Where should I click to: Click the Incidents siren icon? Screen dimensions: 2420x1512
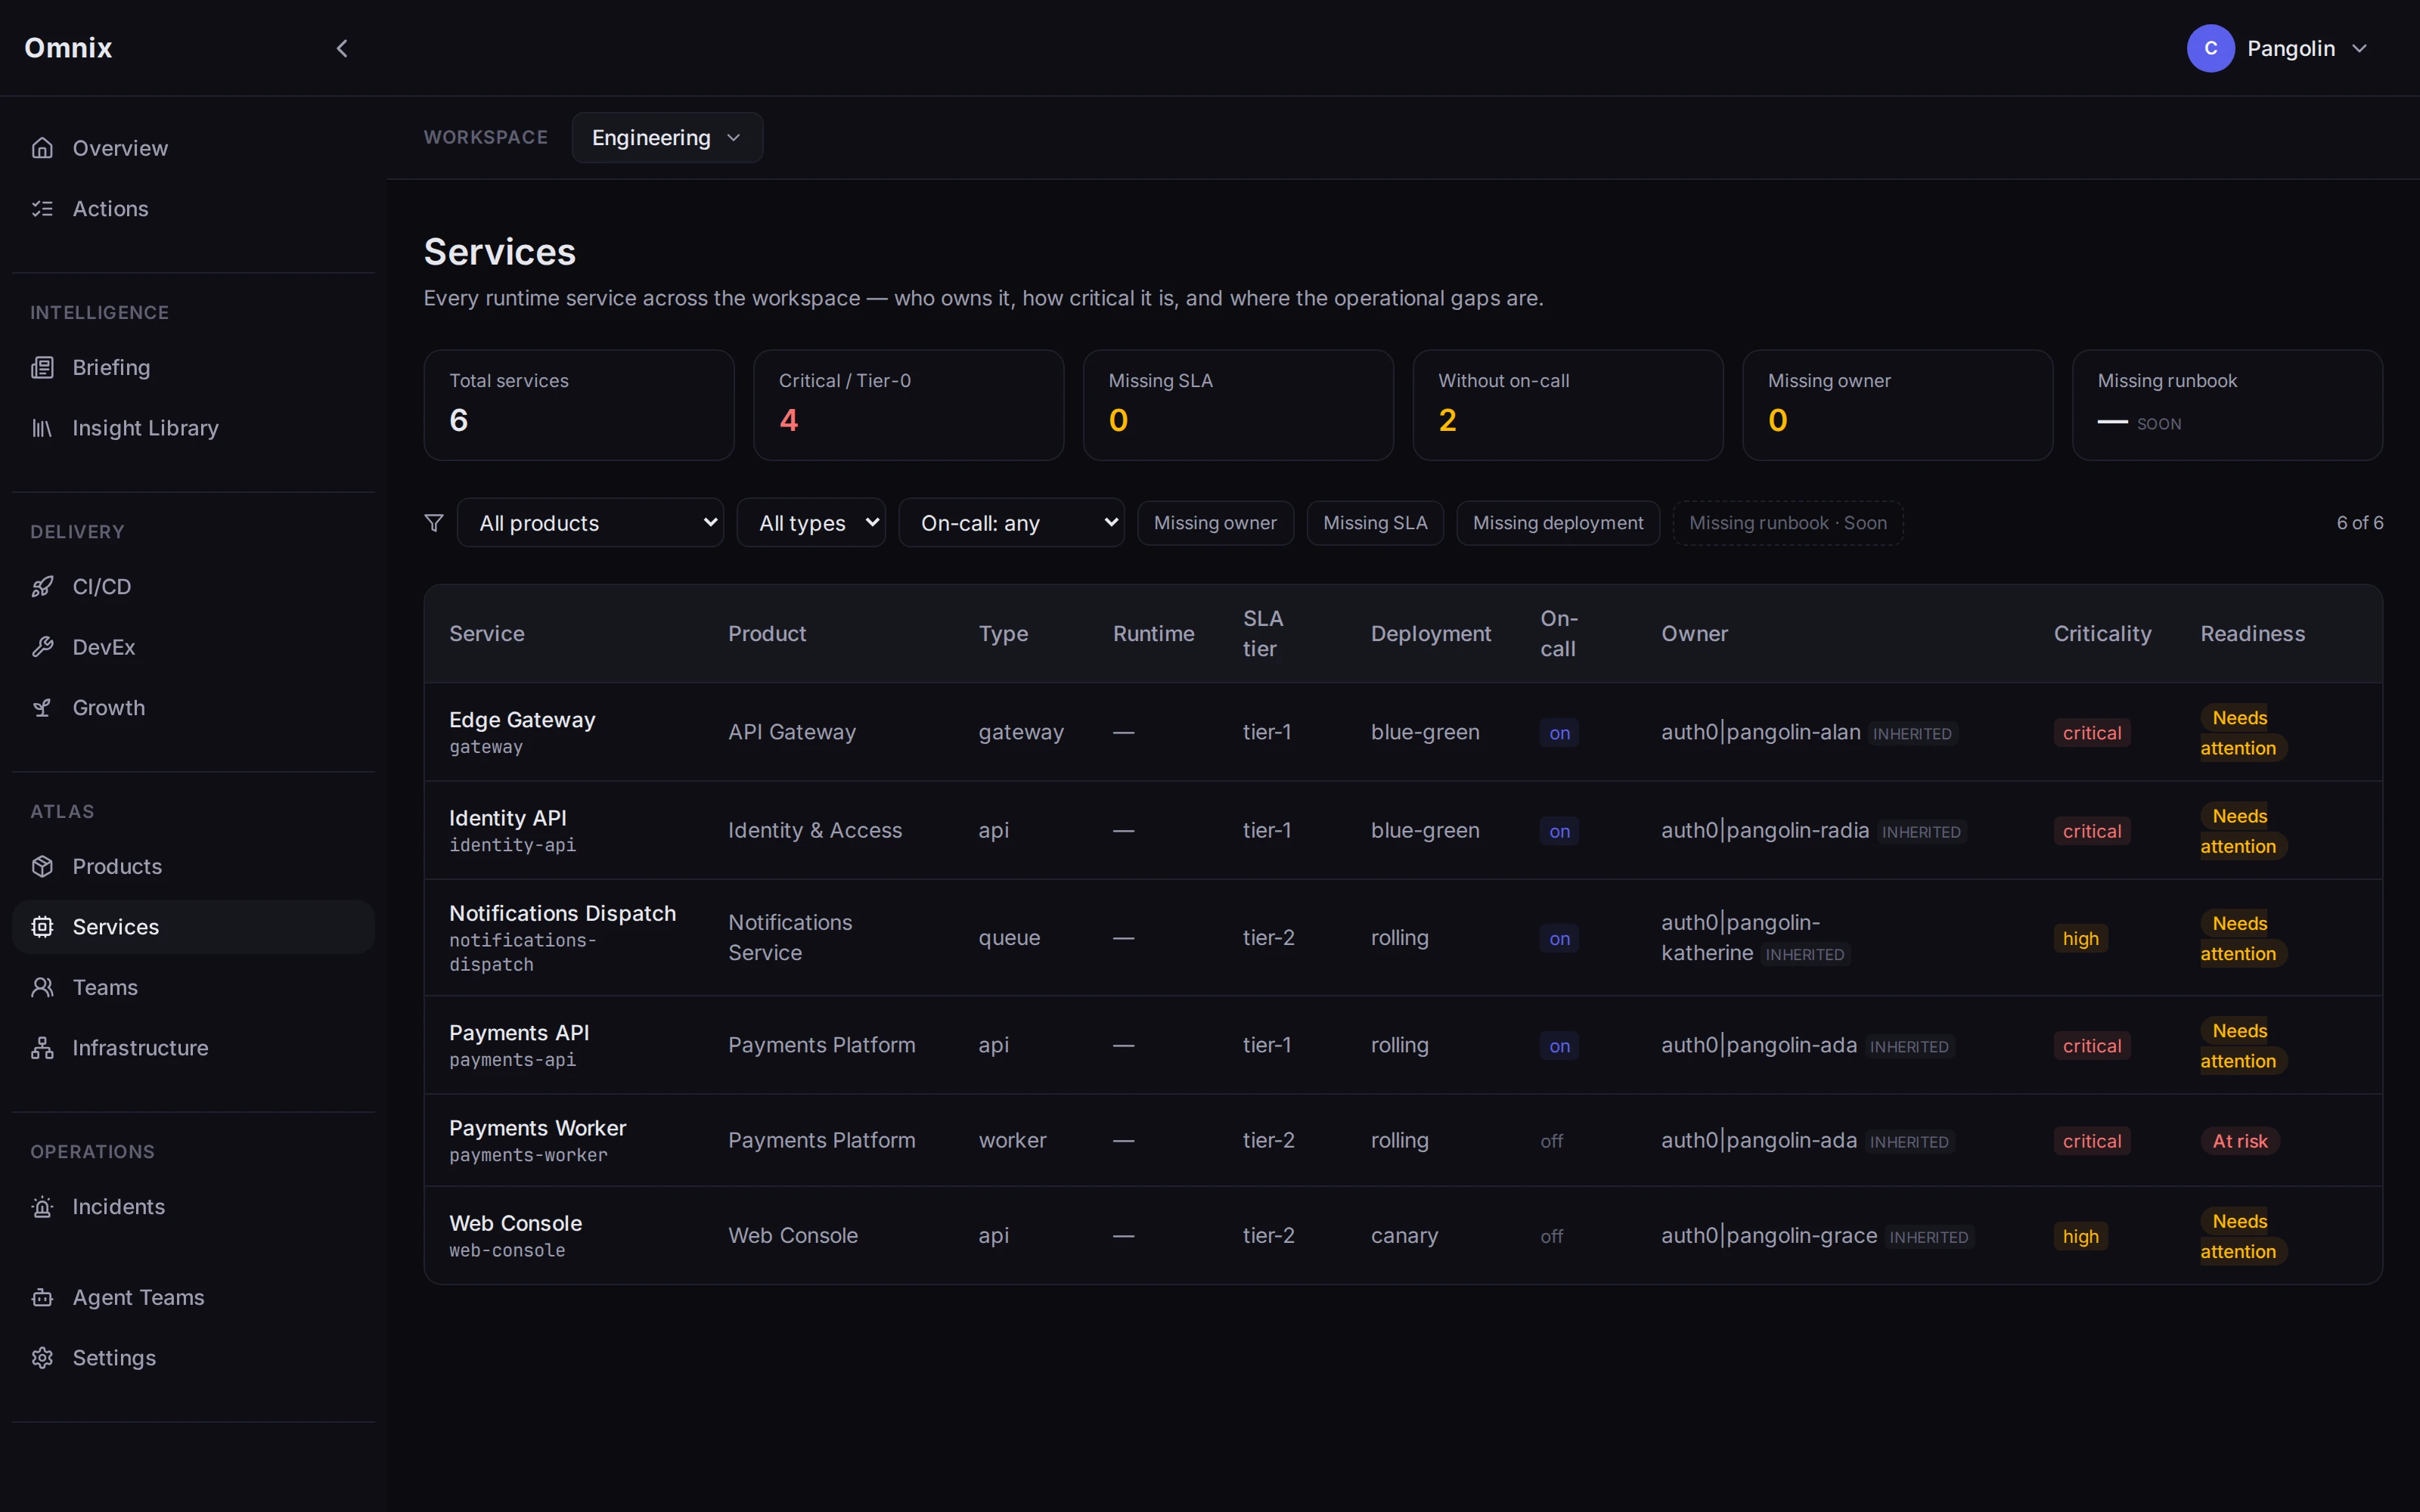tap(42, 1207)
